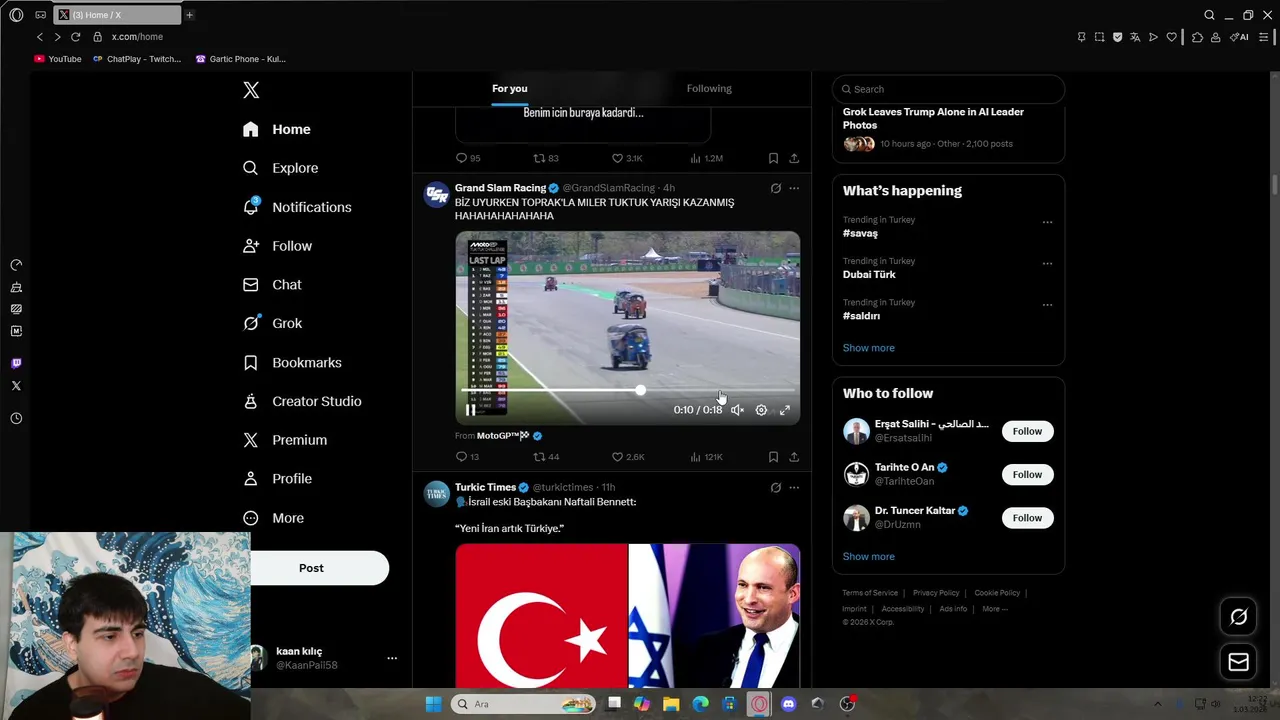Open Twitch icon in Opera sidebar
Image resolution: width=1280 pixels, height=720 pixels.
[16, 363]
